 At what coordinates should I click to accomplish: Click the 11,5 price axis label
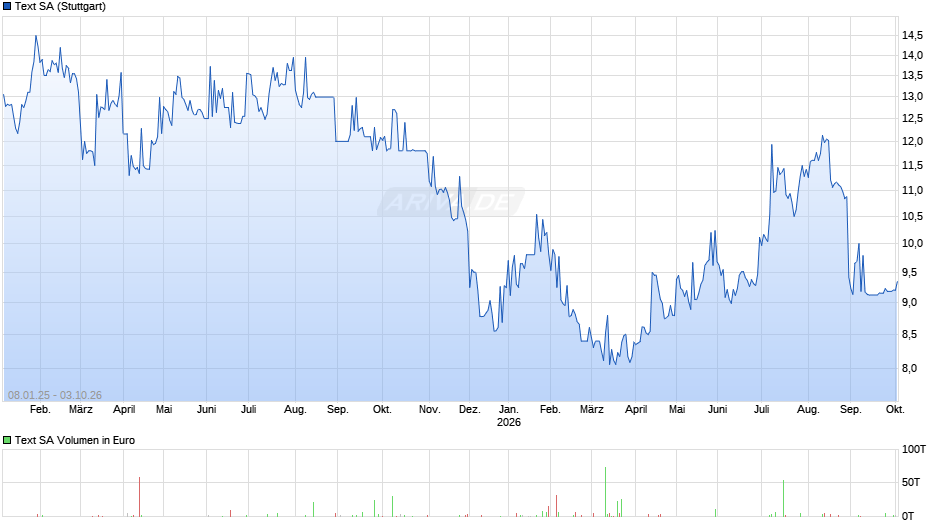pos(912,166)
